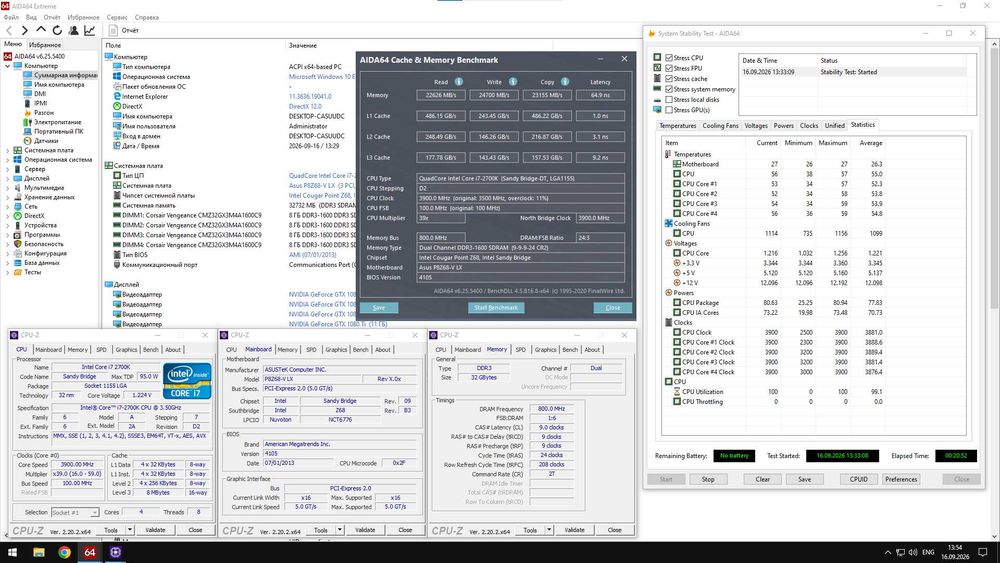Uncheck the Stress FPU checkbox
This screenshot has width=1000, height=563.
[669, 68]
